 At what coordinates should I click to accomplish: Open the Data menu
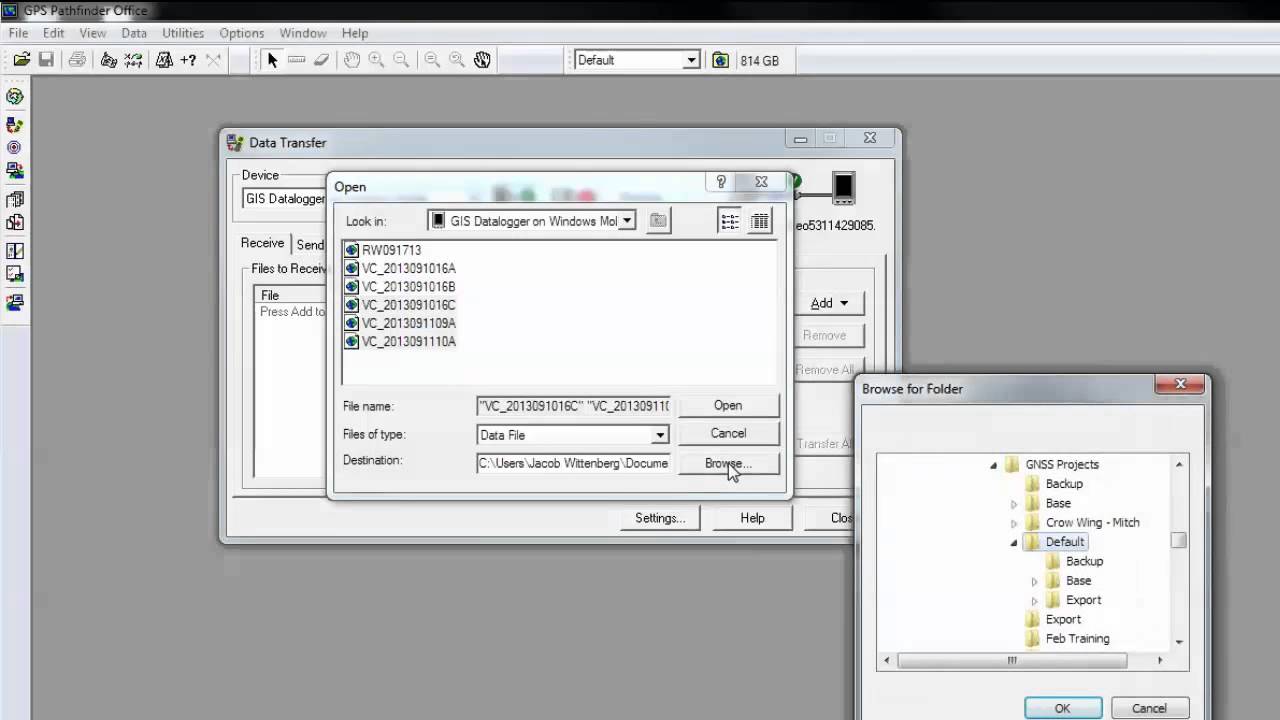click(x=134, y=33)
